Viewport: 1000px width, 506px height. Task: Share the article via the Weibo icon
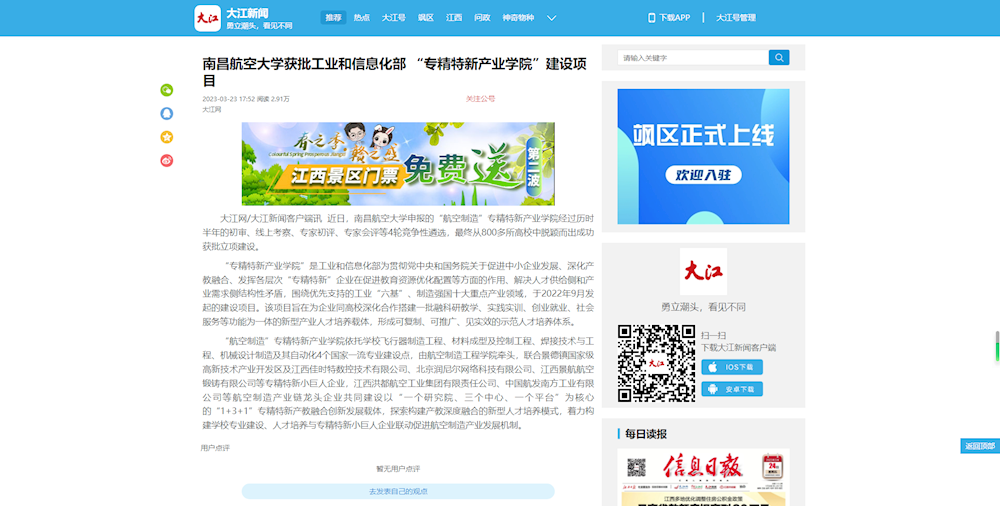click(167, 160)
